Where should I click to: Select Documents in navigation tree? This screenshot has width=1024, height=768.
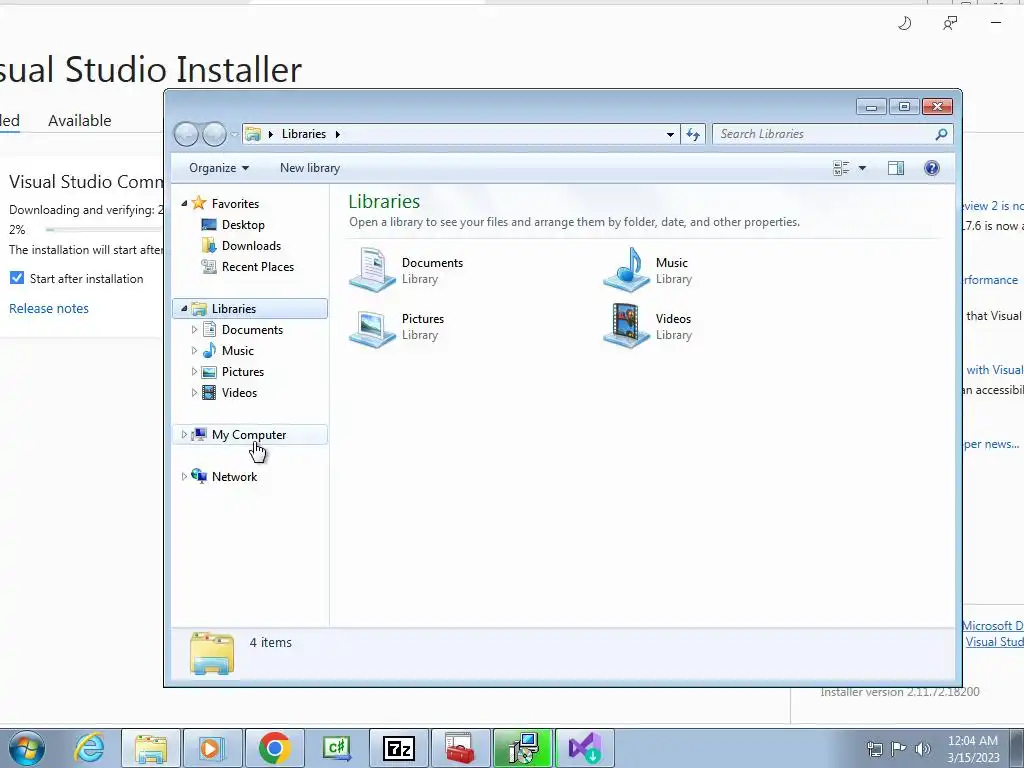coord(252,330)
